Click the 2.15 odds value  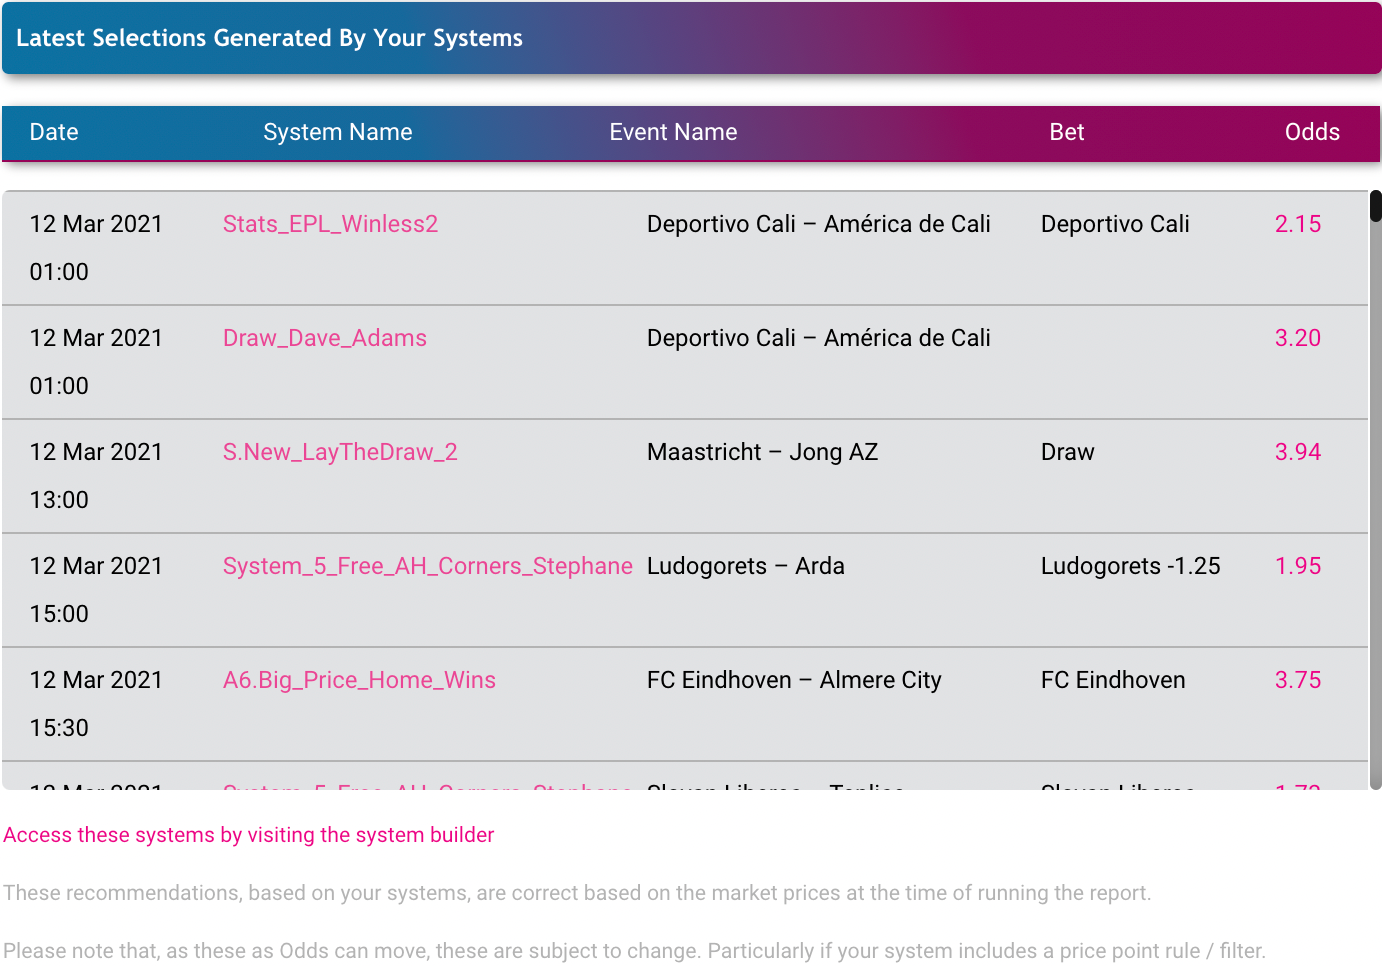click(x=1298, y=224)
